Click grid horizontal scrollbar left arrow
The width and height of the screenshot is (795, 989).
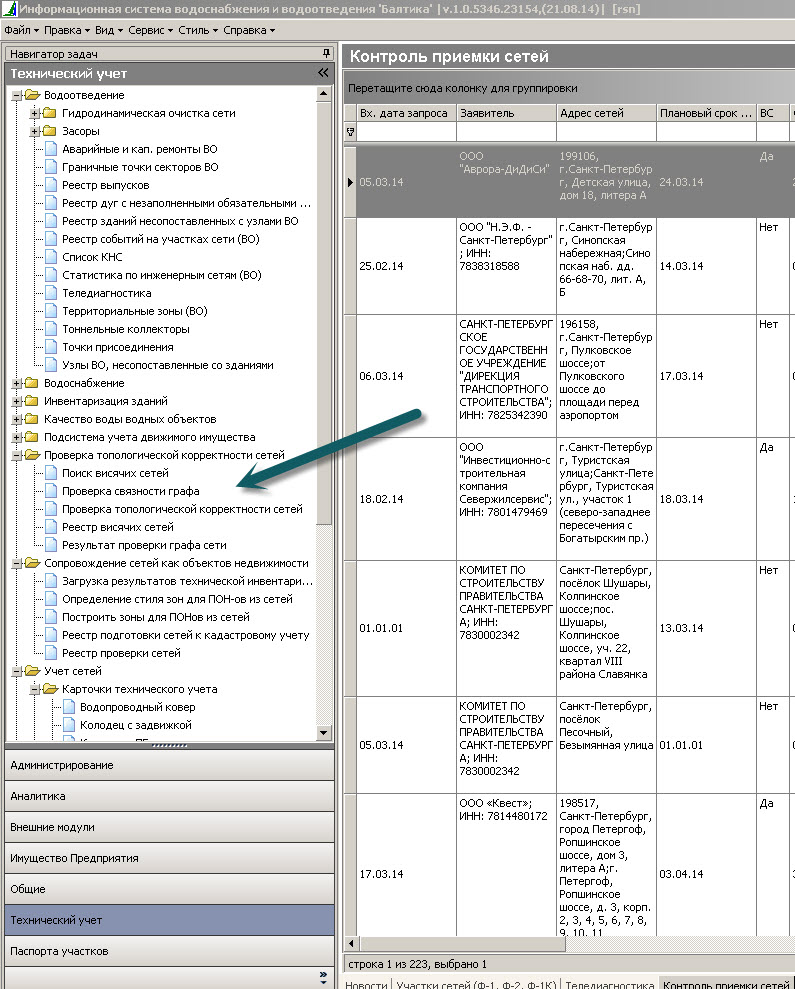pos(351,944)
